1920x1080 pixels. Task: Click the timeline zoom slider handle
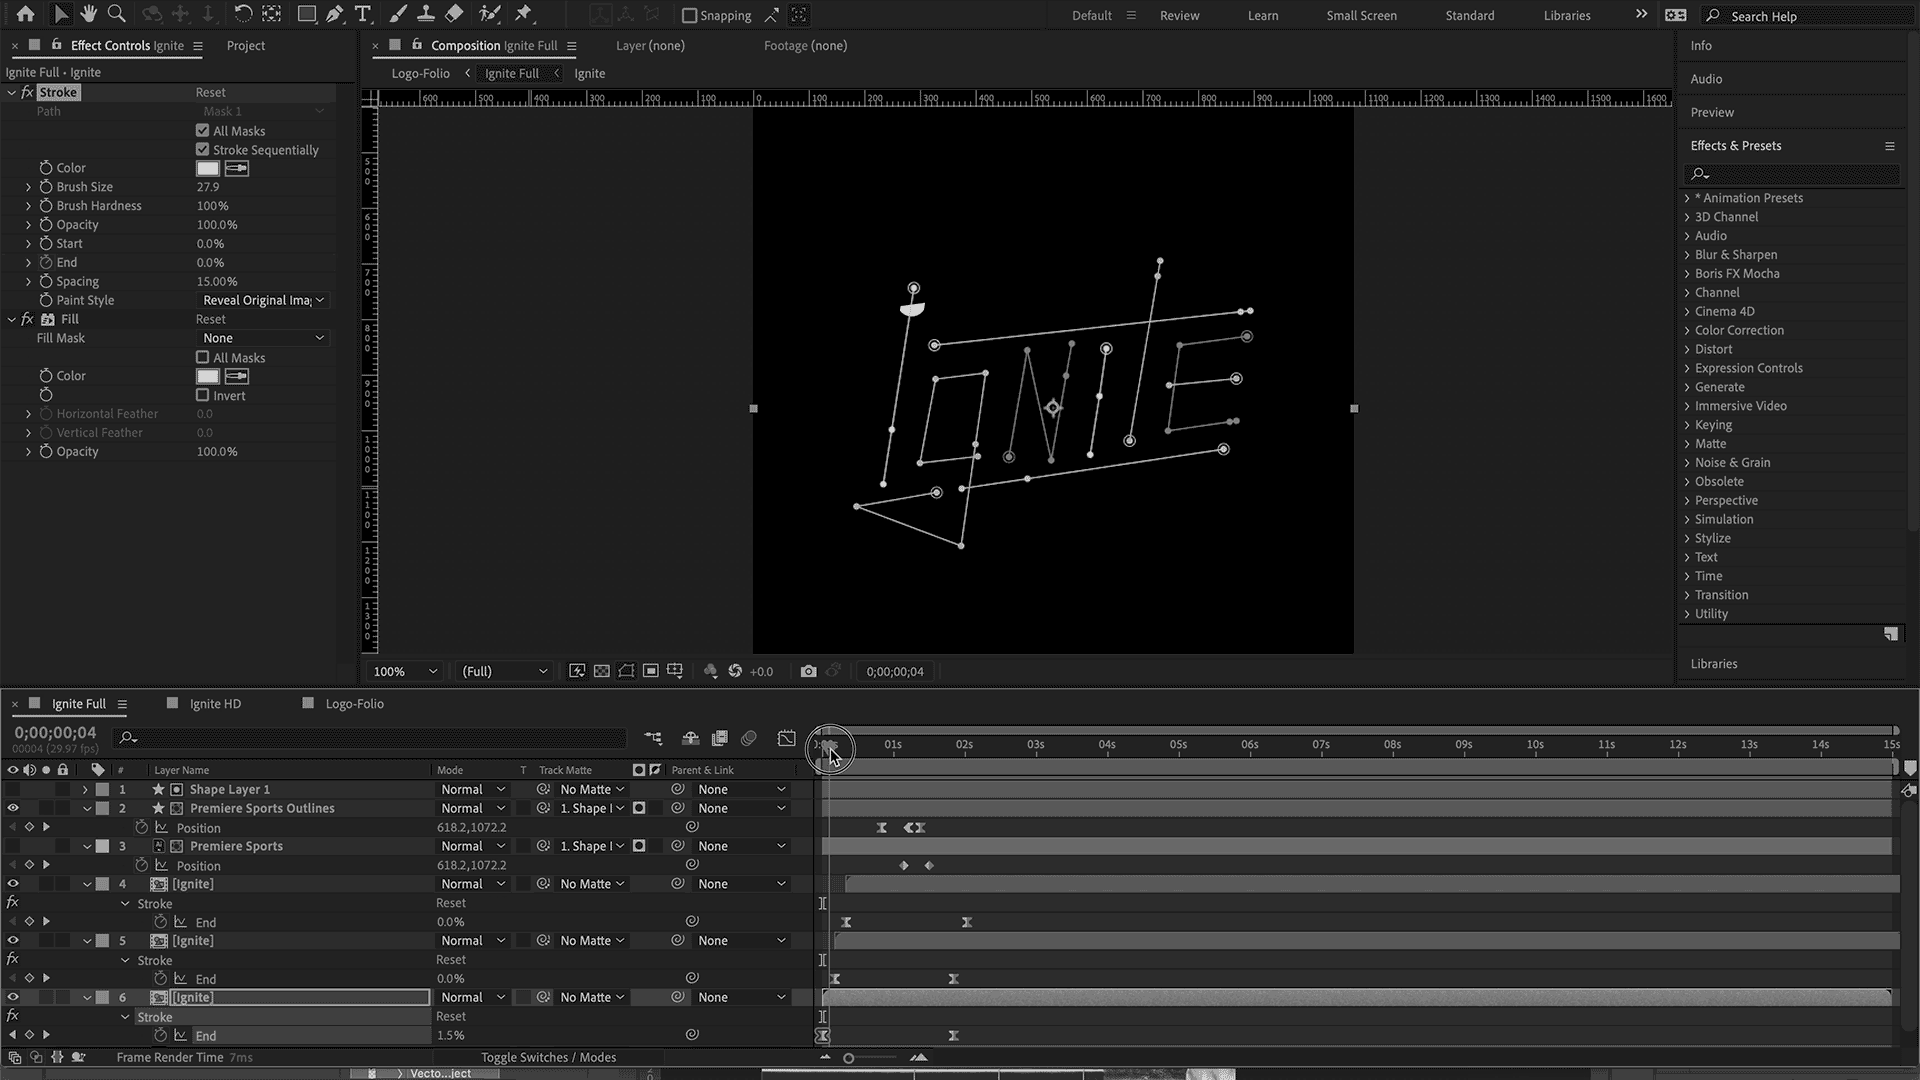(848, 1058)
